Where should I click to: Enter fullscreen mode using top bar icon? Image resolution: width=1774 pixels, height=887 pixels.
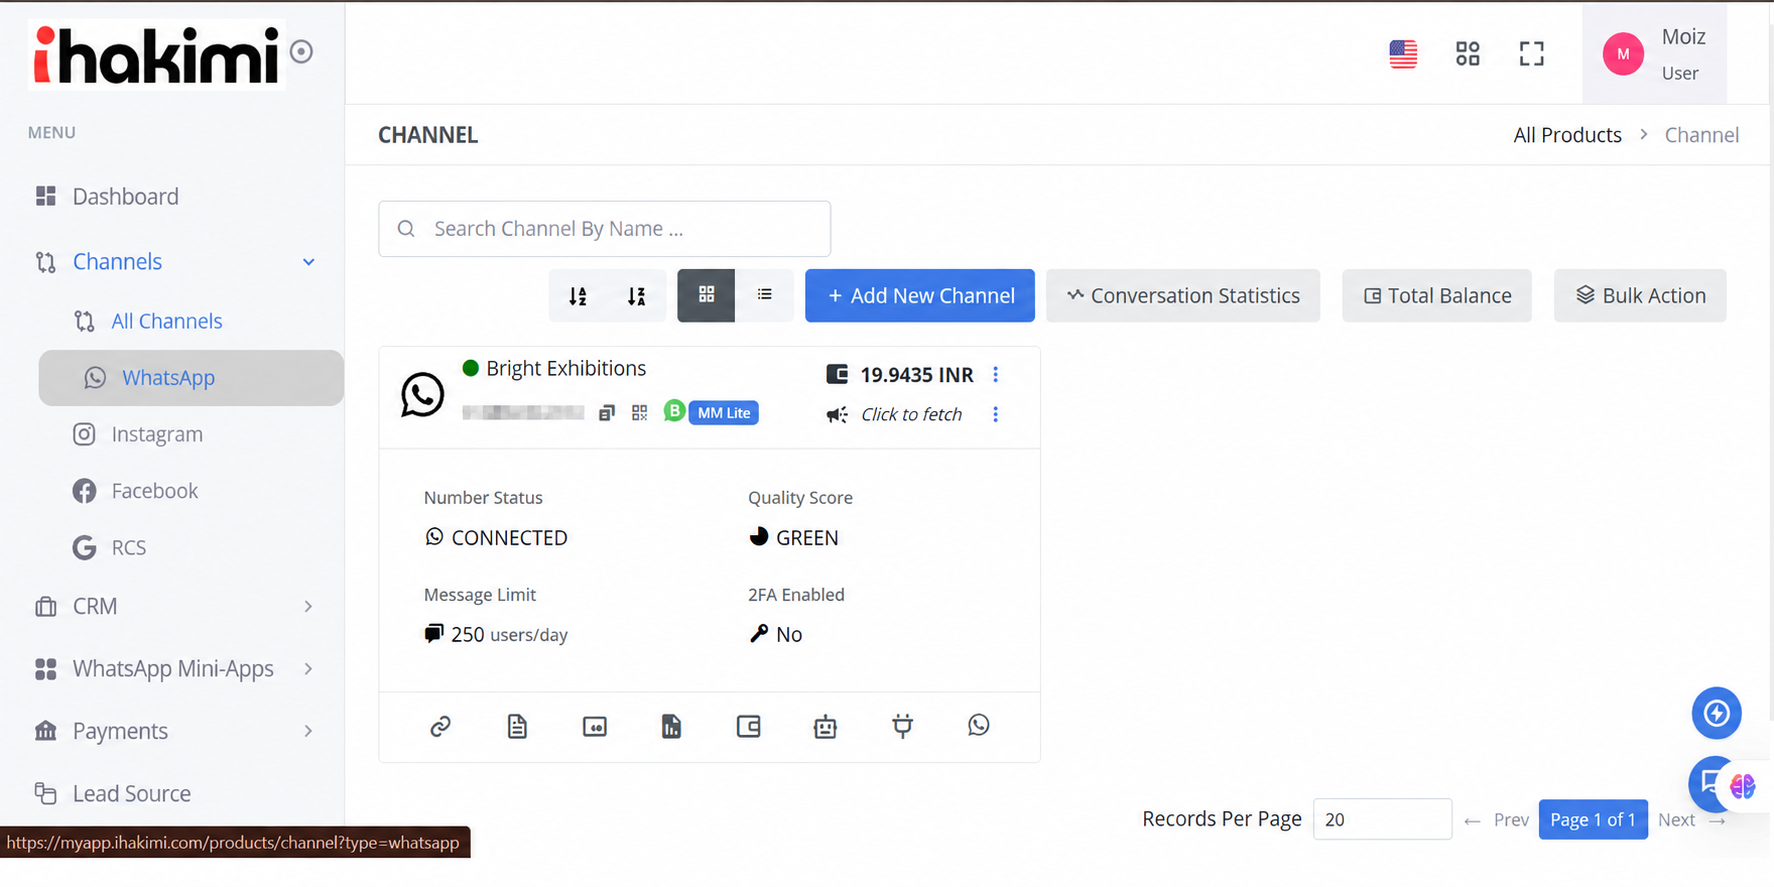pos(1531,53)
